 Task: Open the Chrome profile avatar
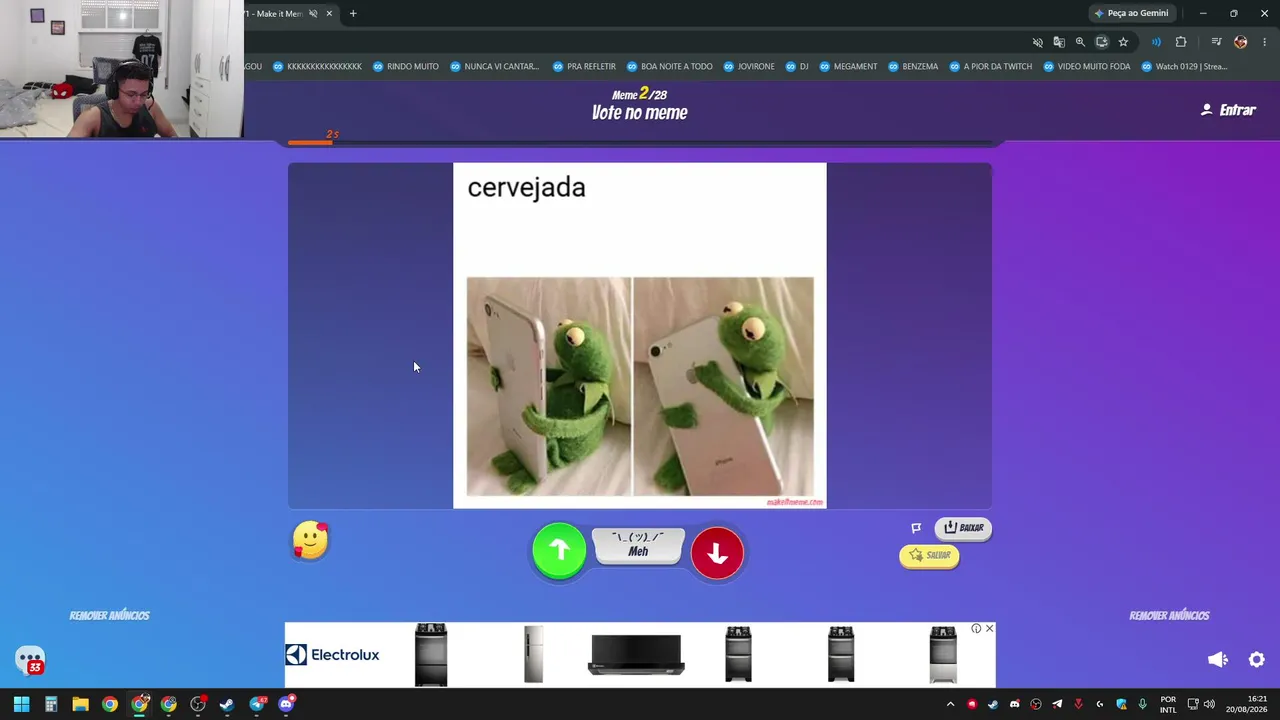point(1241,42)
